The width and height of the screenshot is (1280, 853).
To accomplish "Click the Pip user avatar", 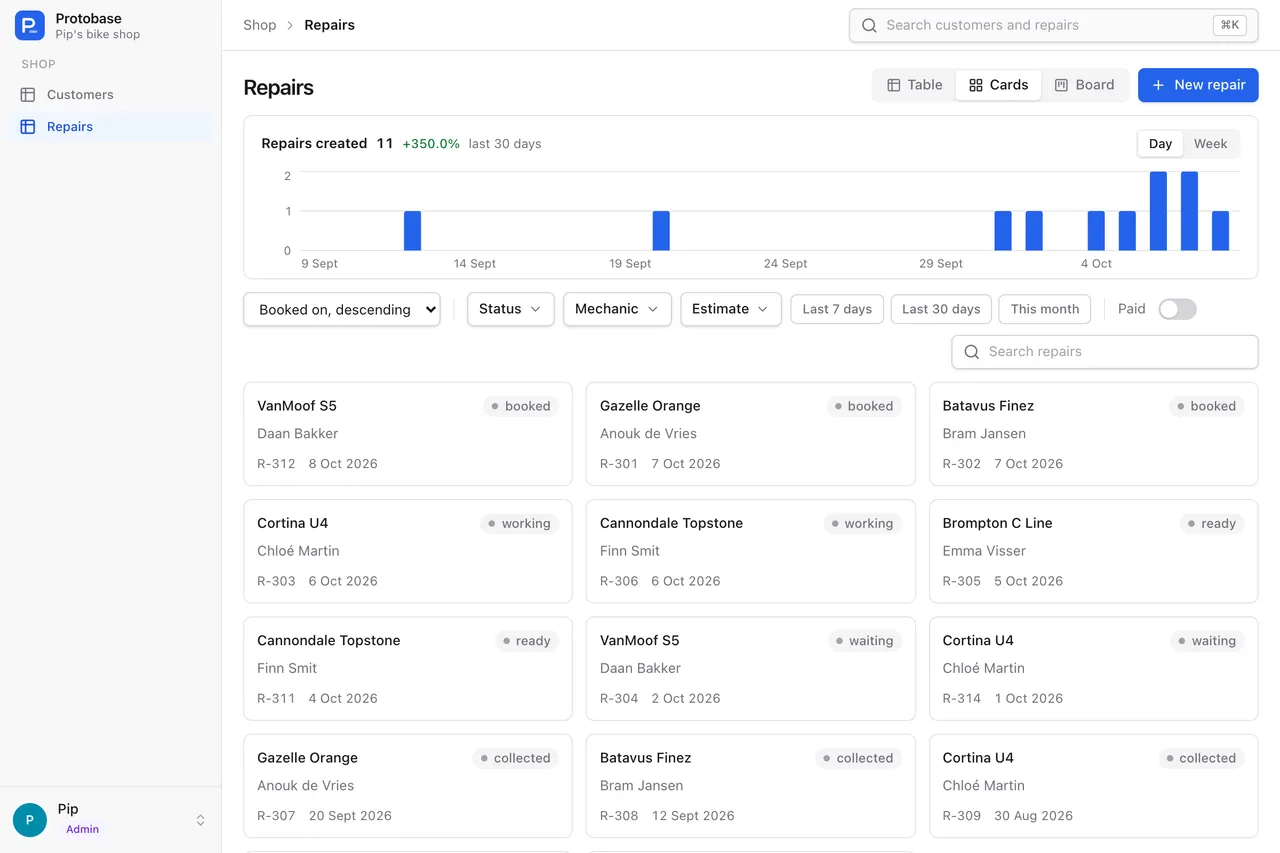I will [x=30, y=820].
